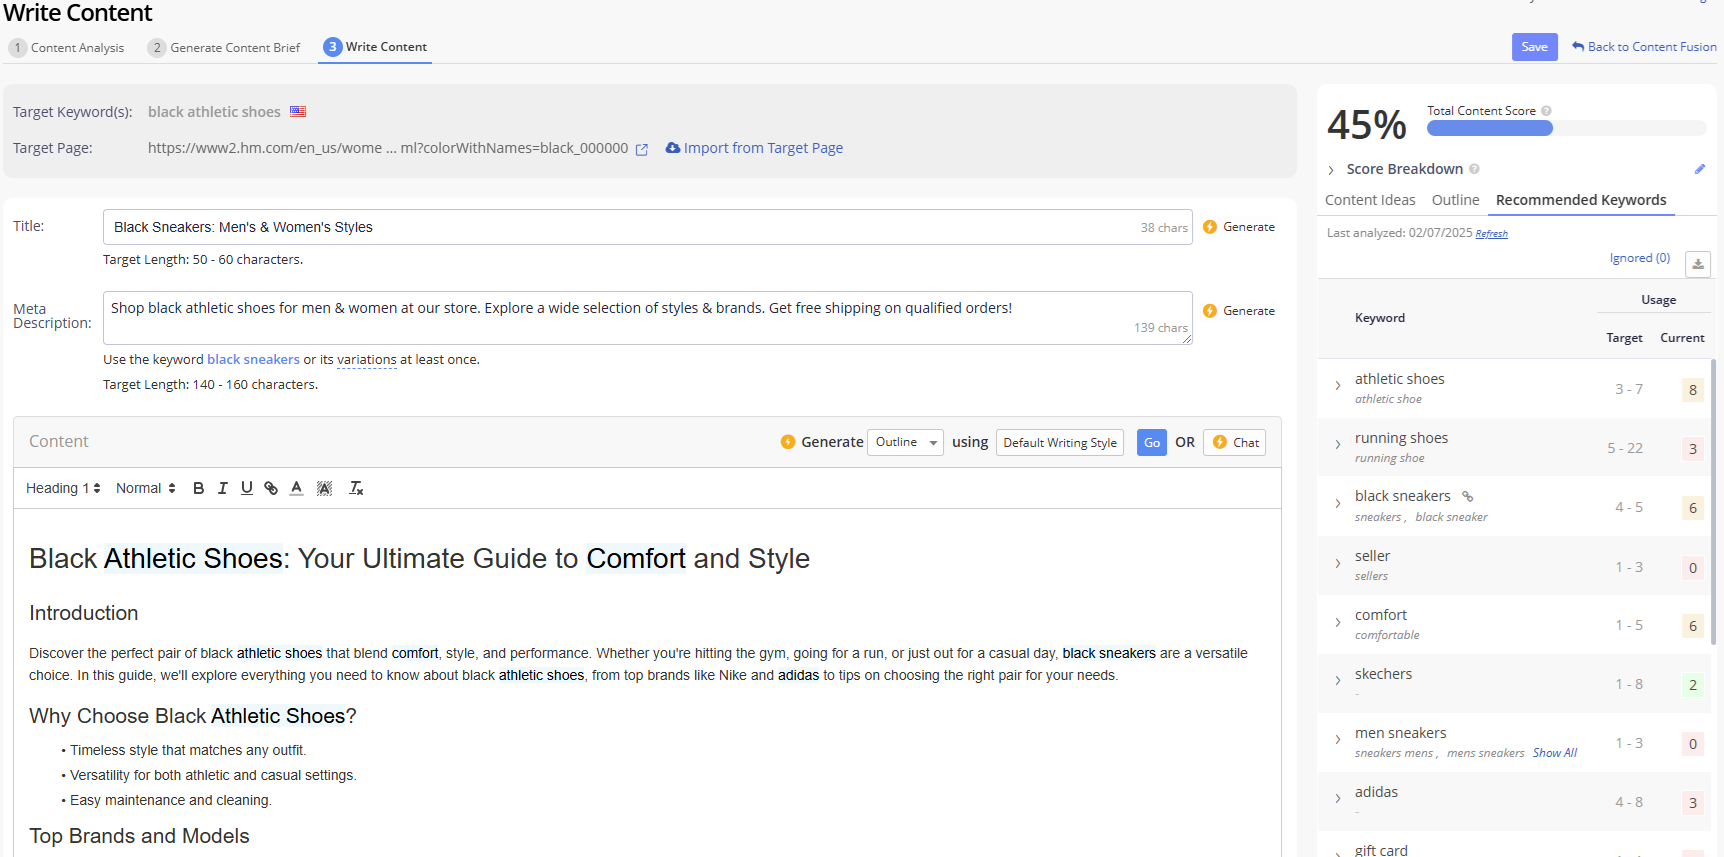Image resolution: width=1724 pixels, height=857 pixels.
Task: Toggle bold formatting in editor toolbar
Action: [198, 488]
